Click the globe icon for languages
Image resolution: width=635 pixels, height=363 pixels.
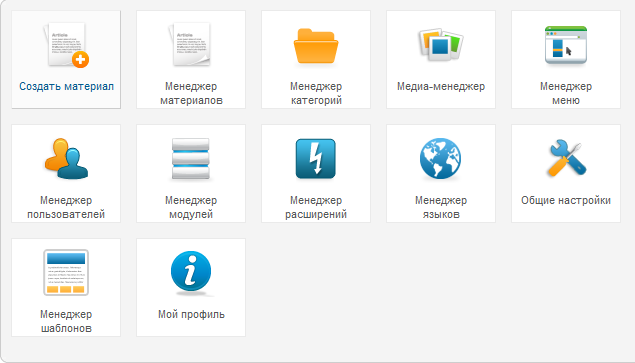coord(440,159)
